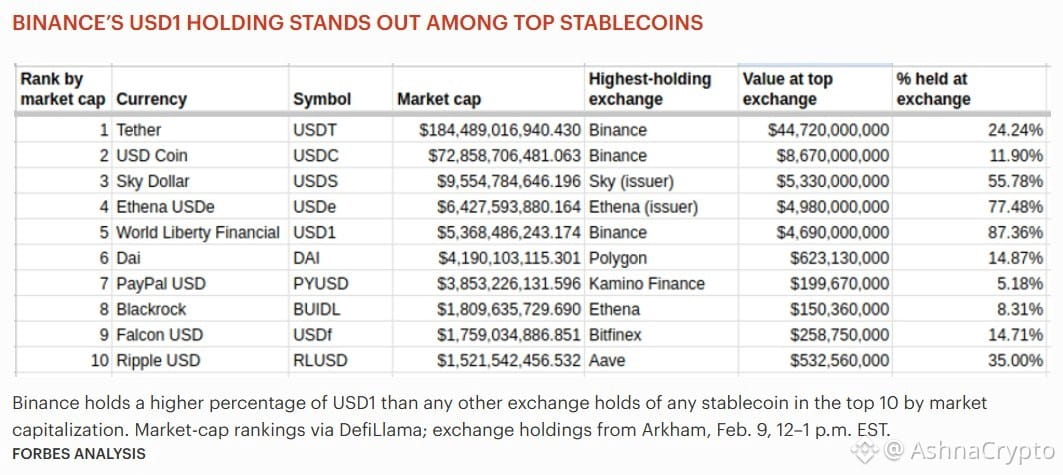Select the % held at exchange header
The height and width of the screenshot is (475, 1063).
pyautogui.click(x=934, y=89)
